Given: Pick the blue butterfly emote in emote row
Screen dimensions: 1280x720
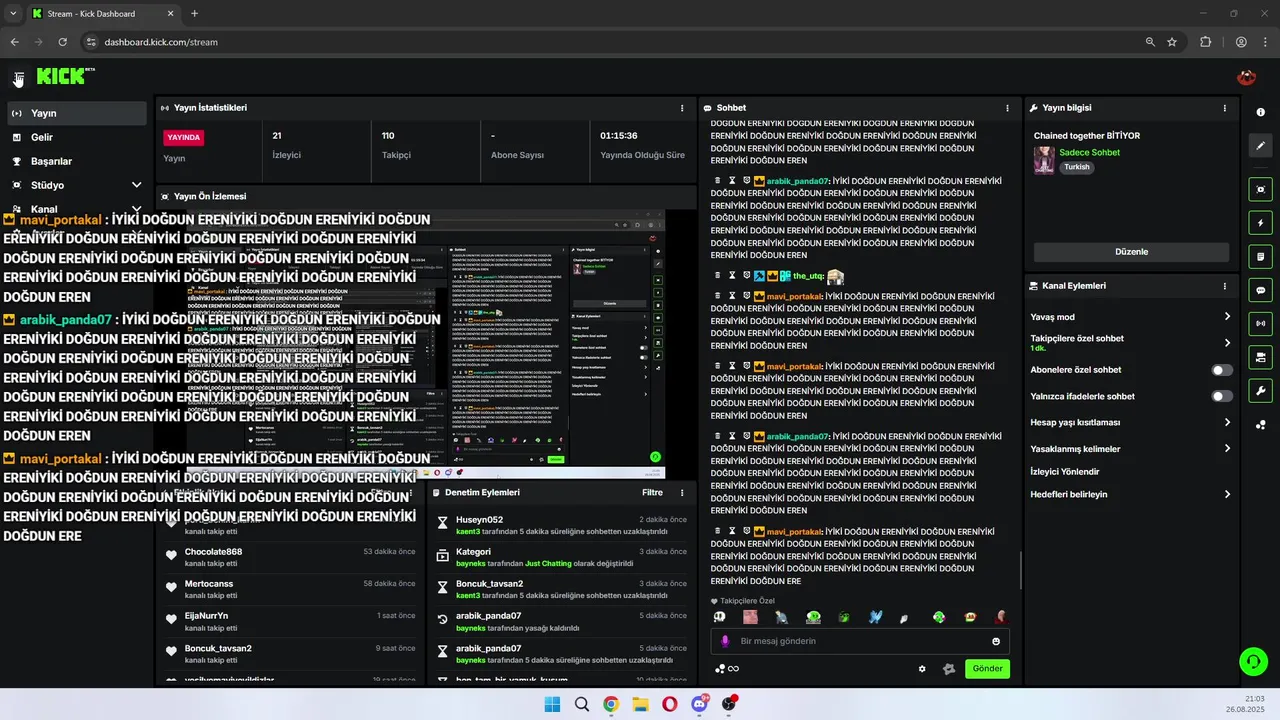Looking at the screenshot, I should 876,617.
